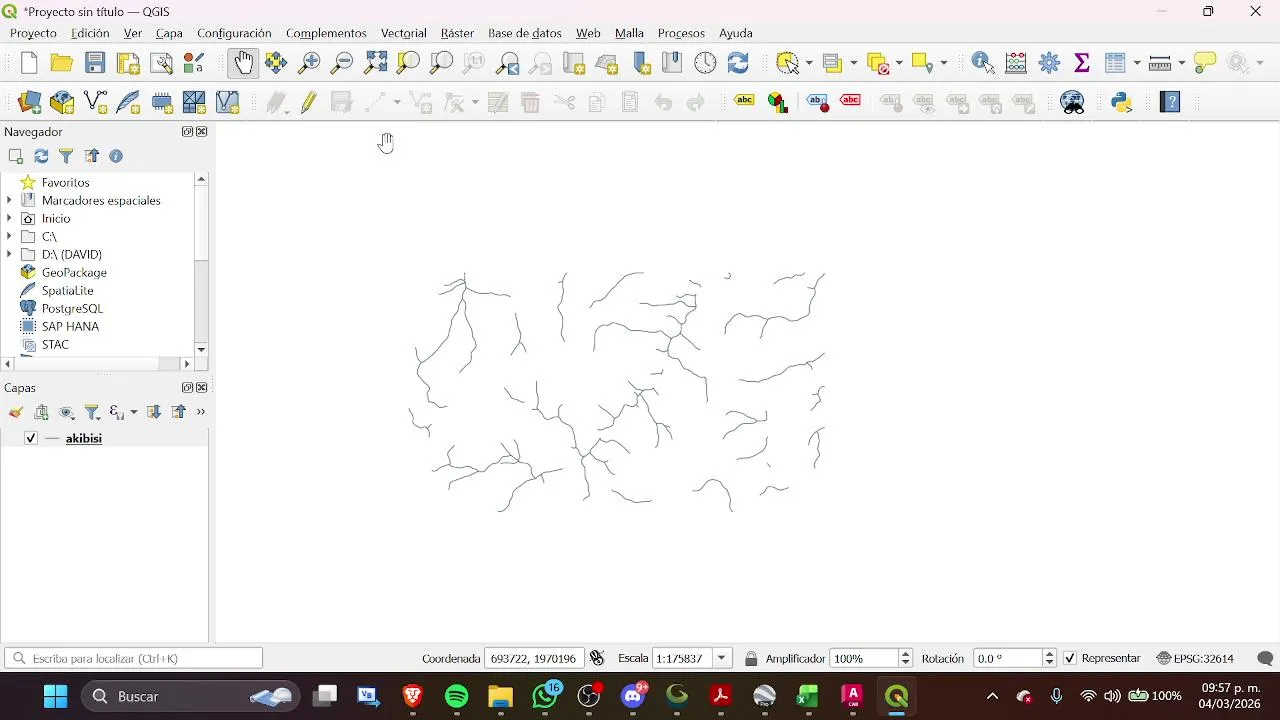Viewport: 1280px width, 720px height.
Task: Close the Navegador panel
Action: [x=202, y=132]
